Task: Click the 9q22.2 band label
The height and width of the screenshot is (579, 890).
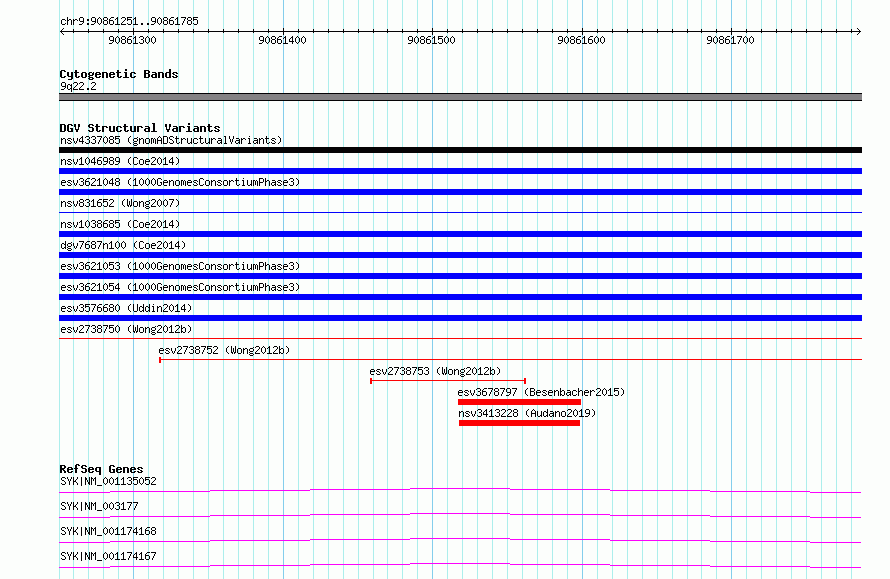Action: tap(78, 86)
